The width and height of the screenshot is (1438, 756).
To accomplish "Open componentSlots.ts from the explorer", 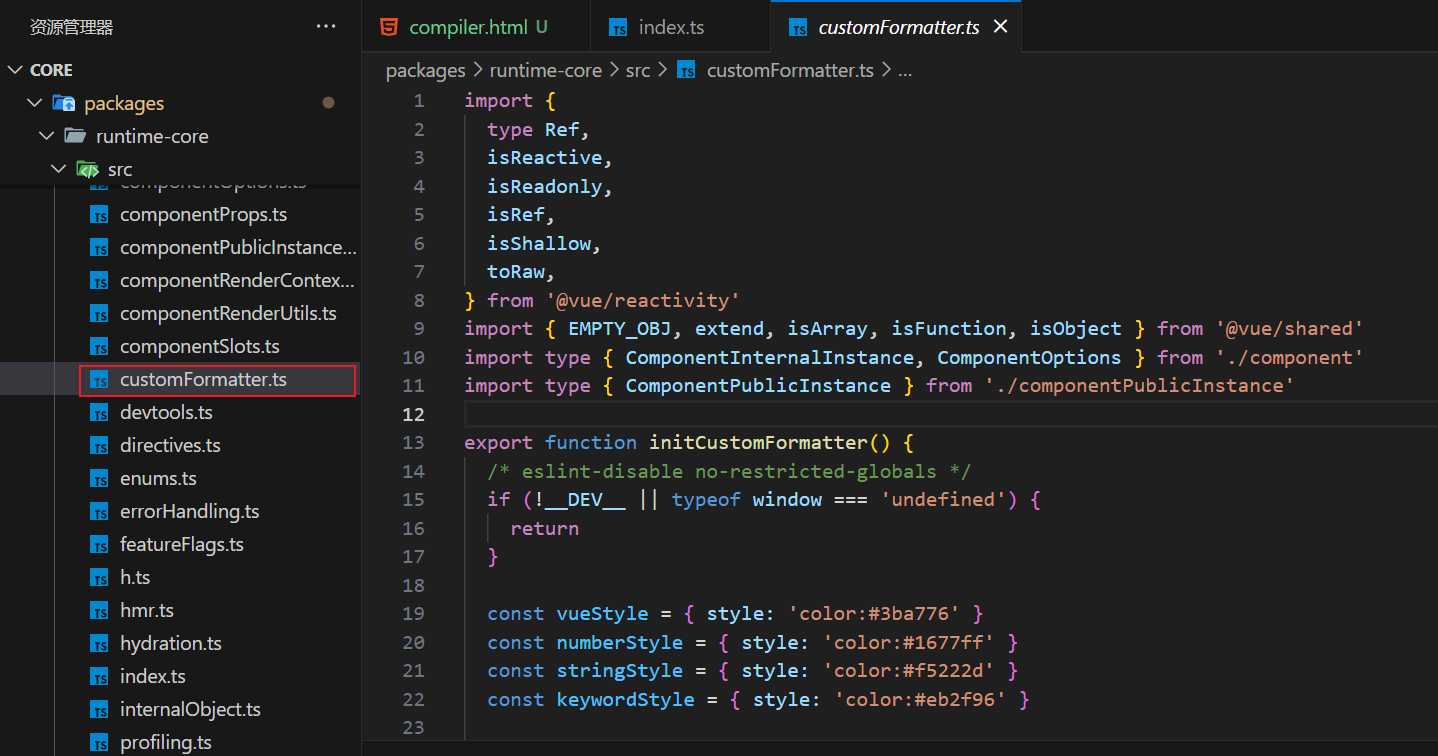I will click(x=199, y=347).
